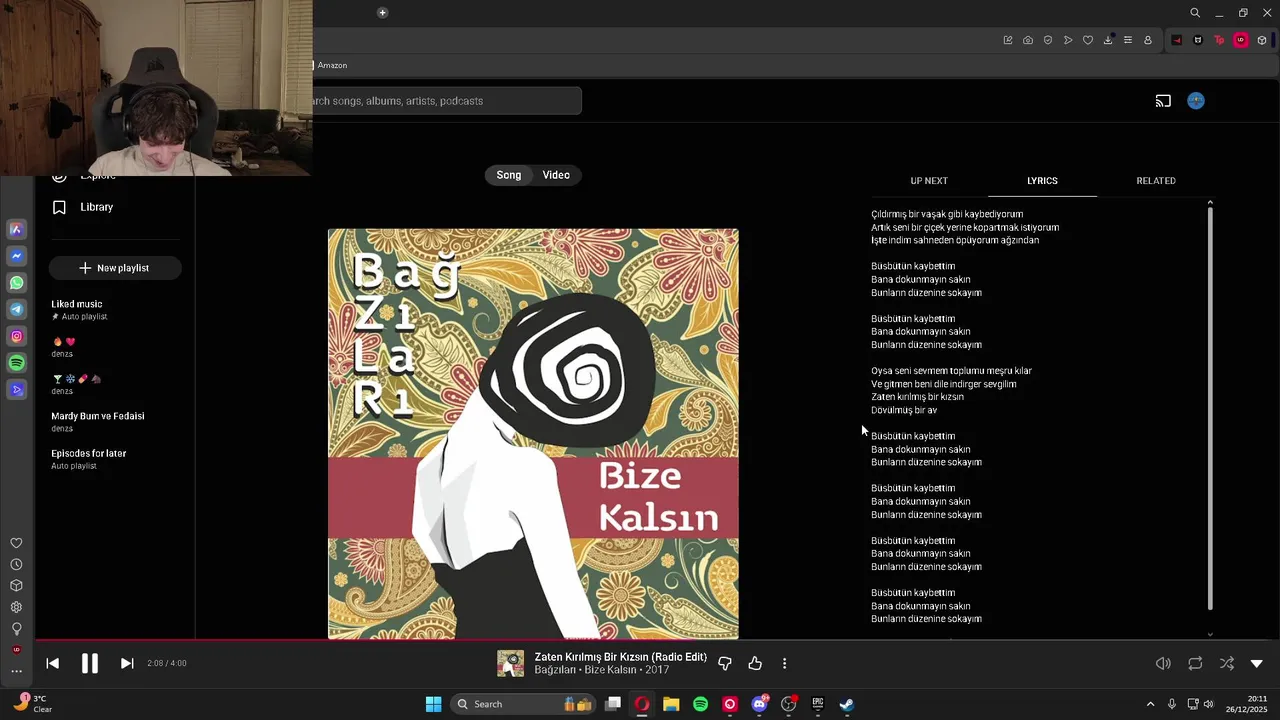Open WhatsApp in the Opera sidebar
This screenshot has height=720, width=1280.
[16, 283]
